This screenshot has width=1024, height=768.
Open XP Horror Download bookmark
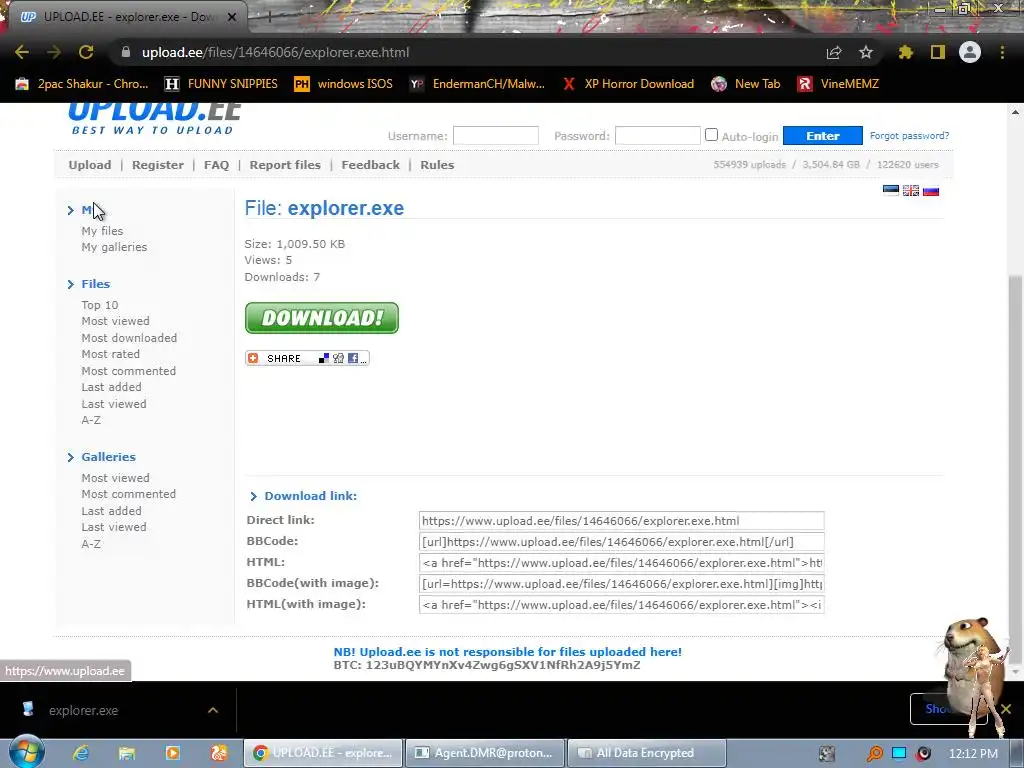click(x=628, y=84)
